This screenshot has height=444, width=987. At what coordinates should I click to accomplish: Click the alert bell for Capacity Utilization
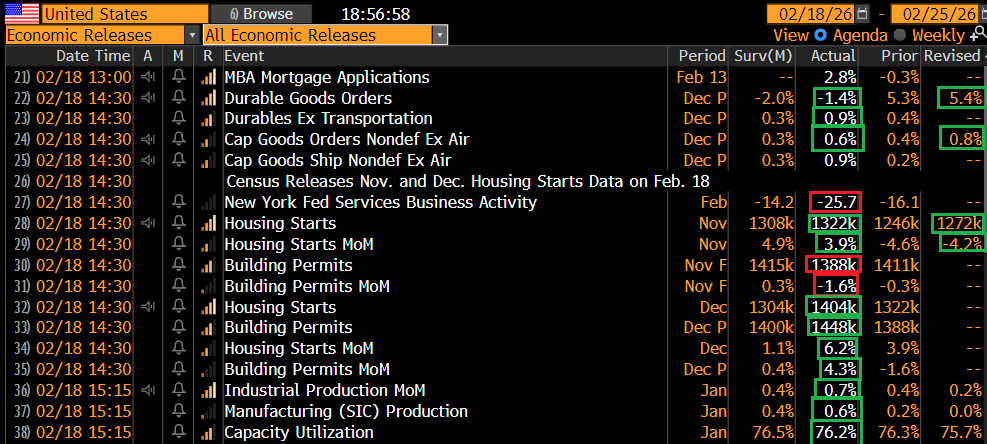point(179,432)
